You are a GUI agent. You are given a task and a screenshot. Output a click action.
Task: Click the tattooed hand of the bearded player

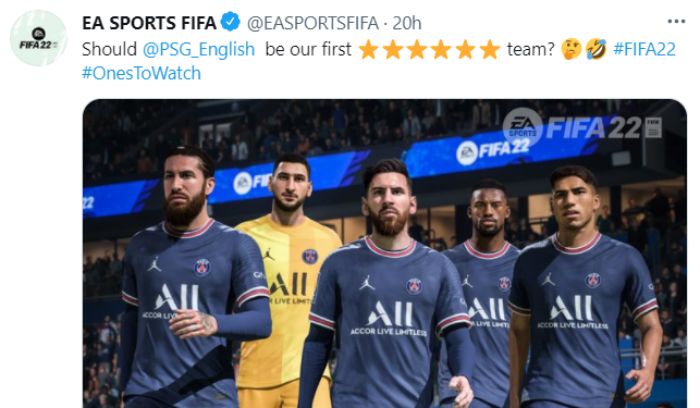(x=193, y=323)
